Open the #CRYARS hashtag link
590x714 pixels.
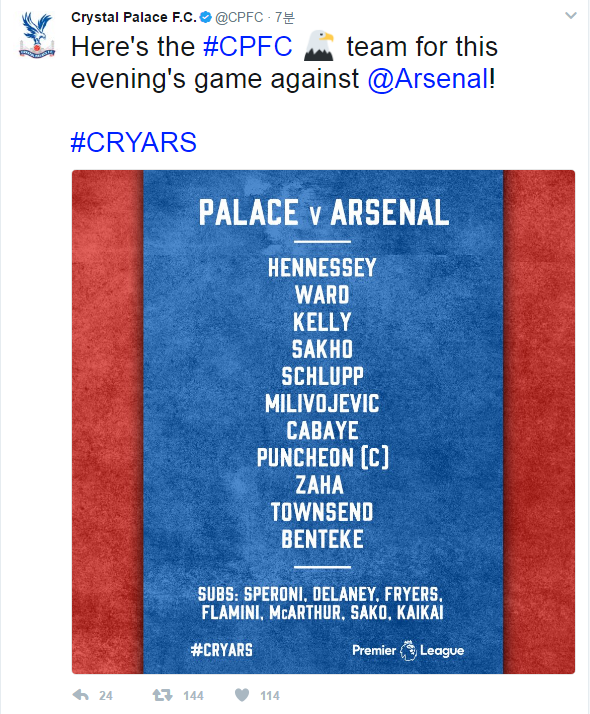click(133, 142)
